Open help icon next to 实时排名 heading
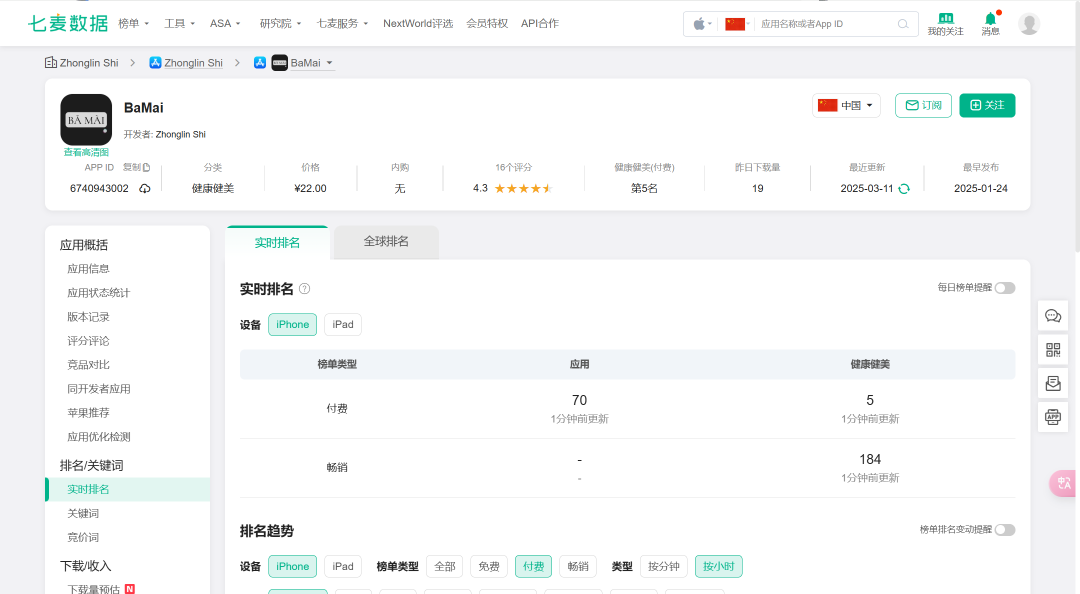The image size is (1080, 594). coord(304,289)
